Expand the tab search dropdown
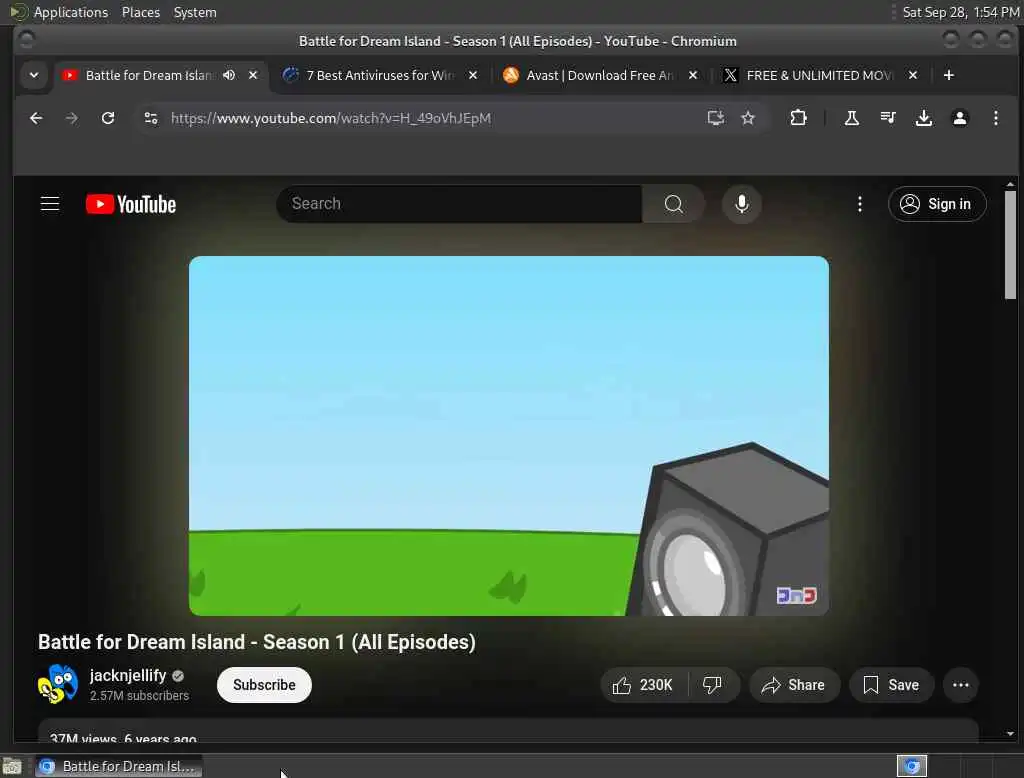 pos(33,75)
